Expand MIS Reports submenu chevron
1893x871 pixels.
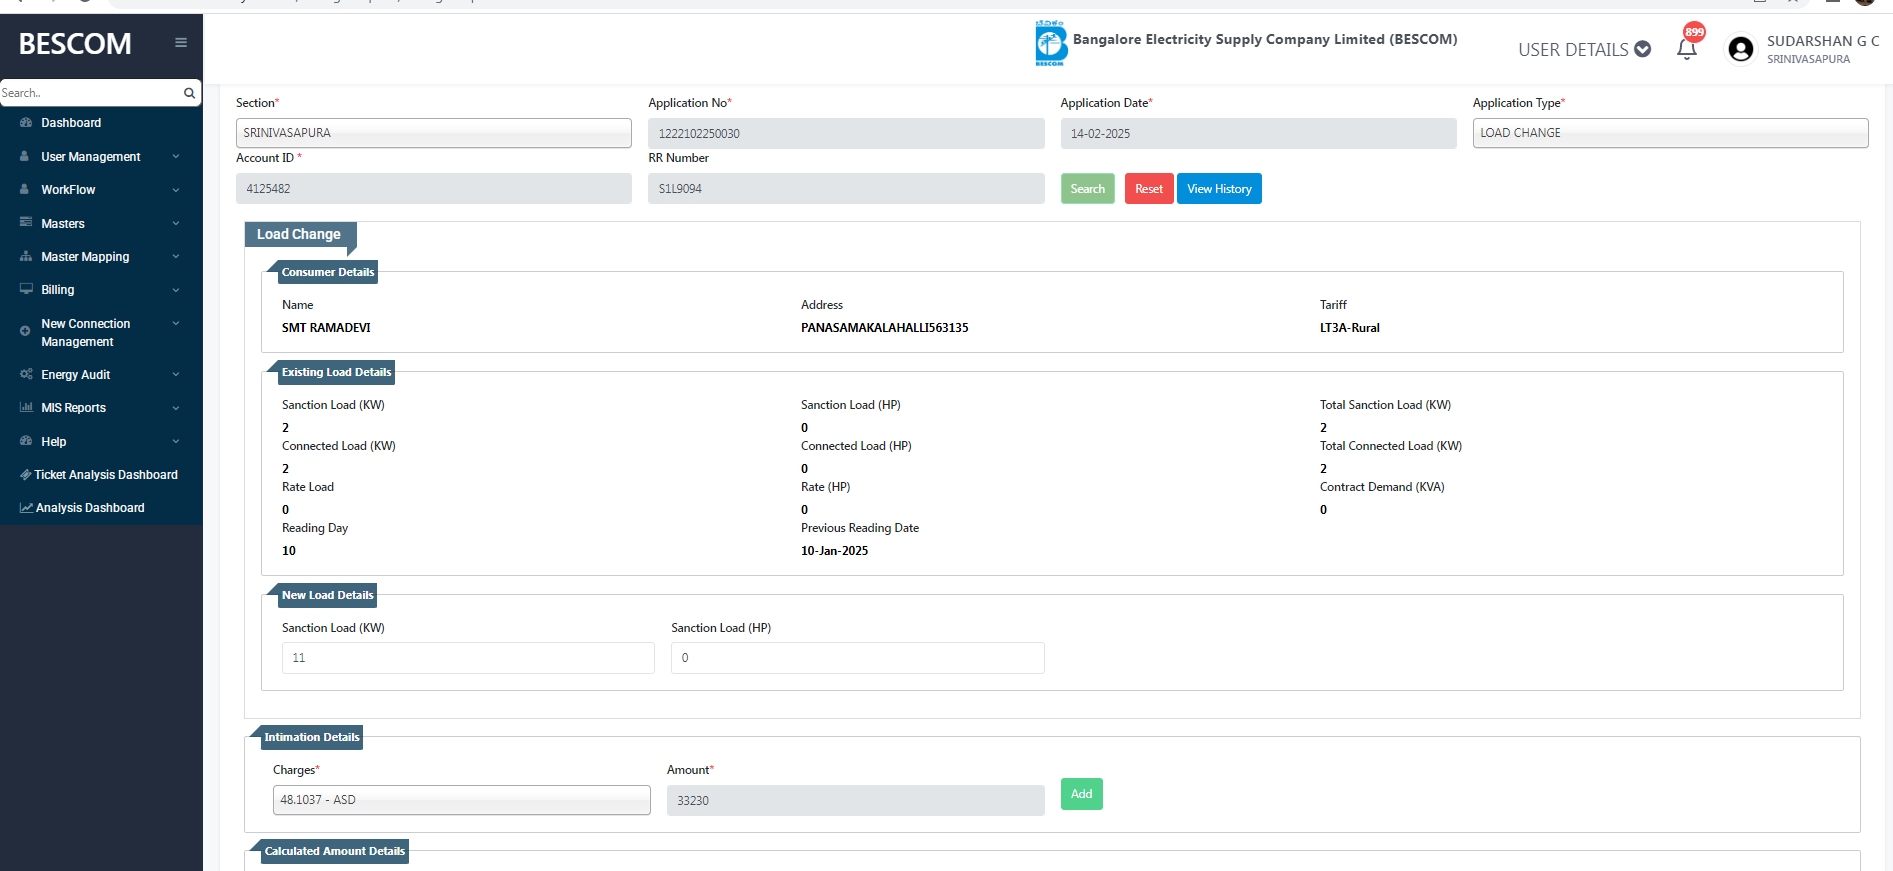coord(176,408)
